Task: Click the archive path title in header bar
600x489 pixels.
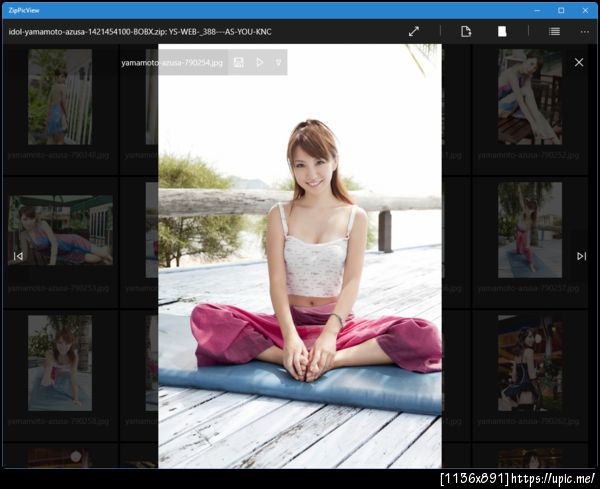Action: coord(140,32)
